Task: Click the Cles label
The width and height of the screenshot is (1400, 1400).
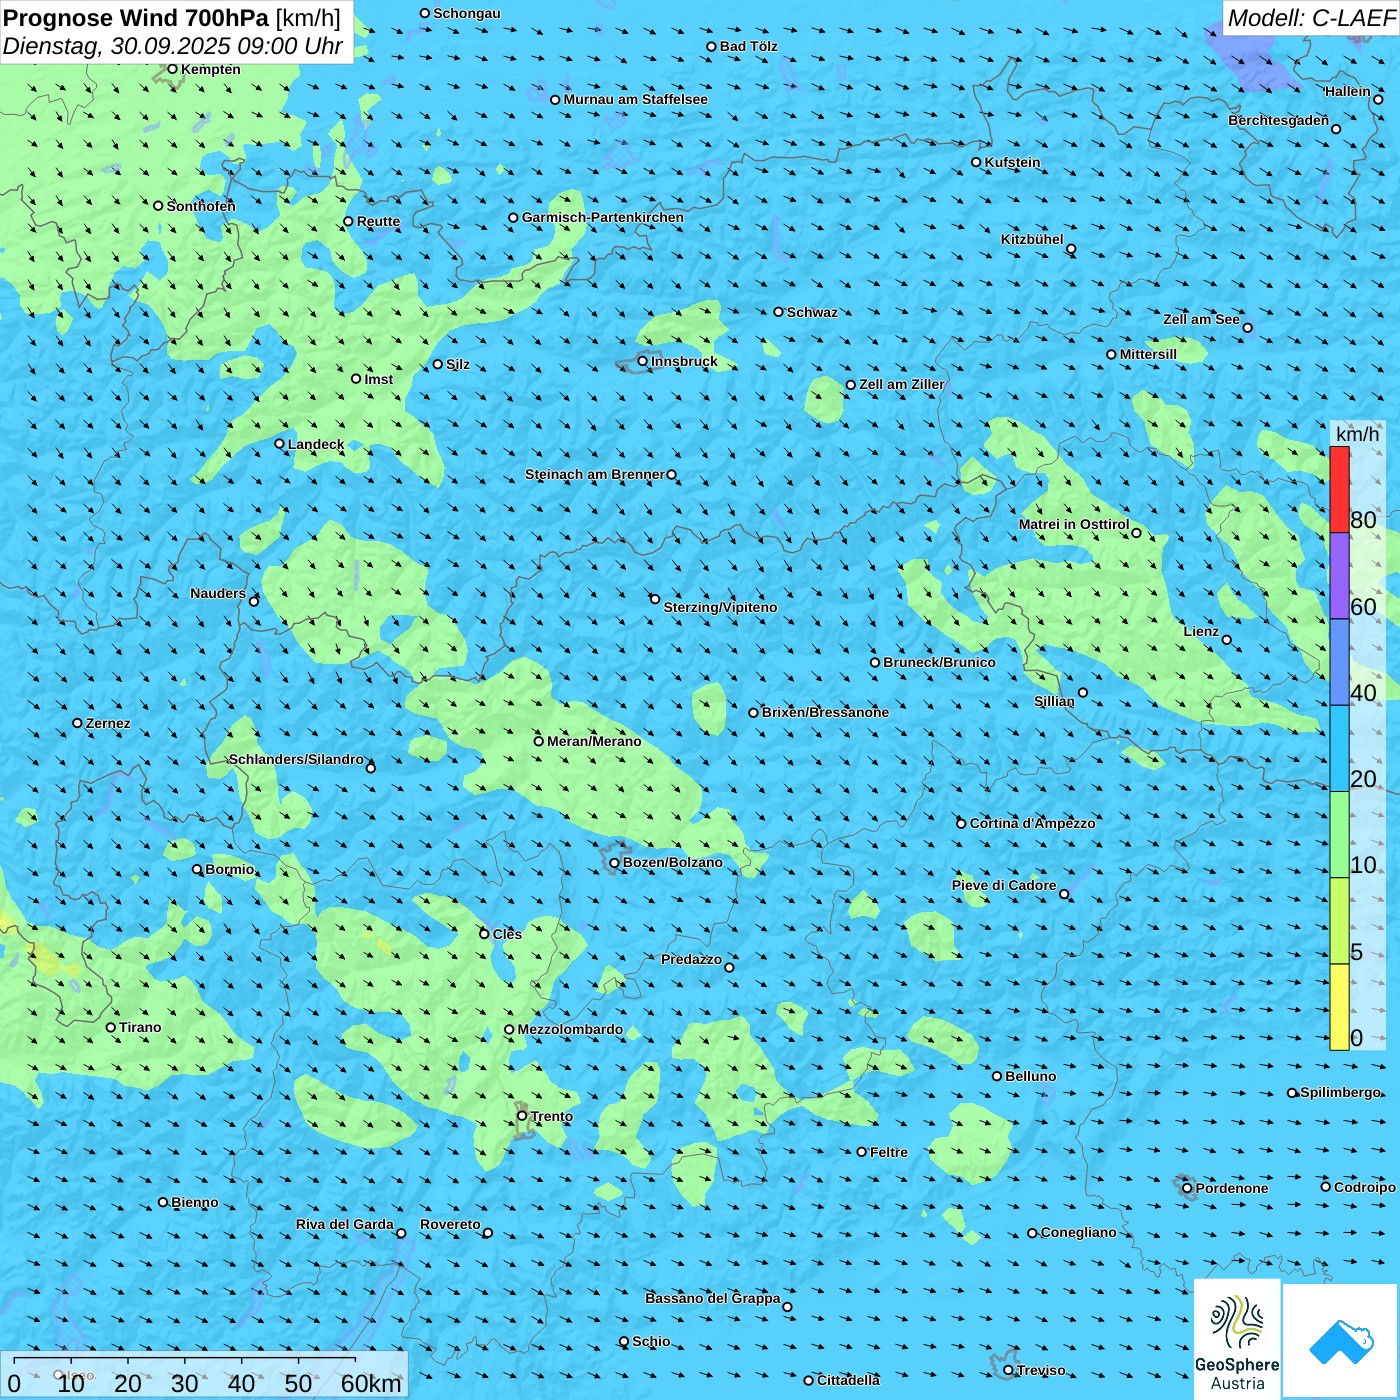Action: pos(507,934)
